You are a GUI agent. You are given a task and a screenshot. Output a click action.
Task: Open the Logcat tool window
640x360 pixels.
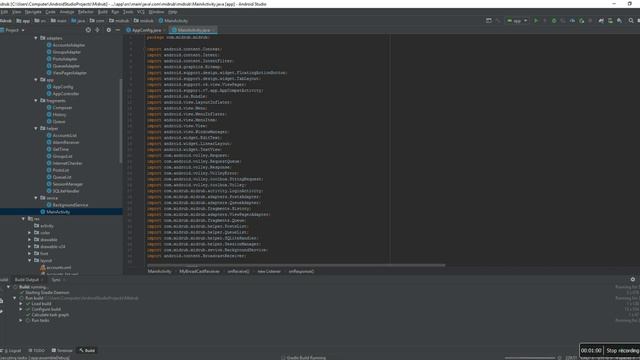tap(11, 350)
